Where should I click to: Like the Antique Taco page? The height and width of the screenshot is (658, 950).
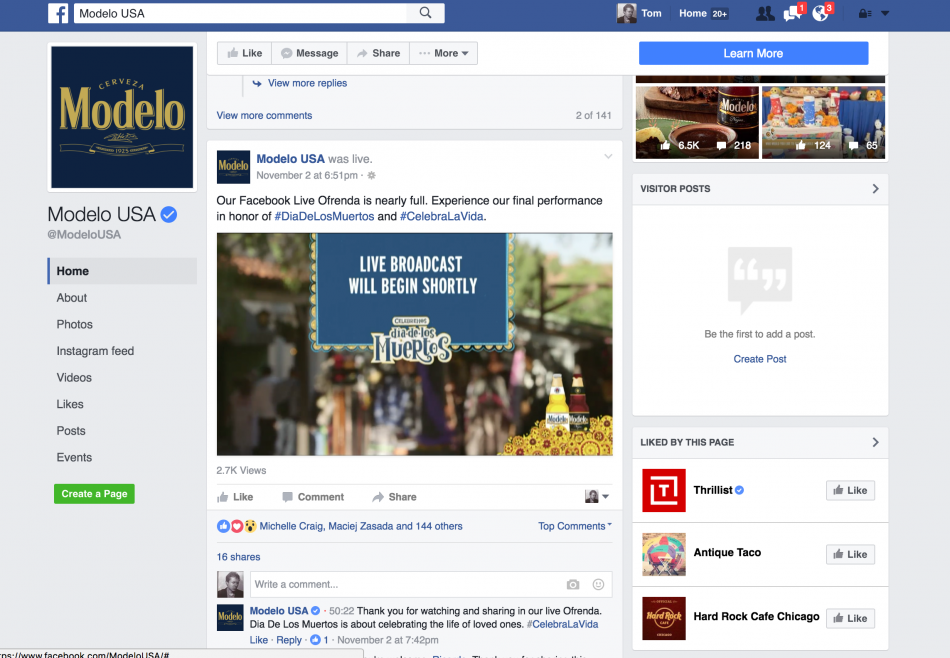850,554
